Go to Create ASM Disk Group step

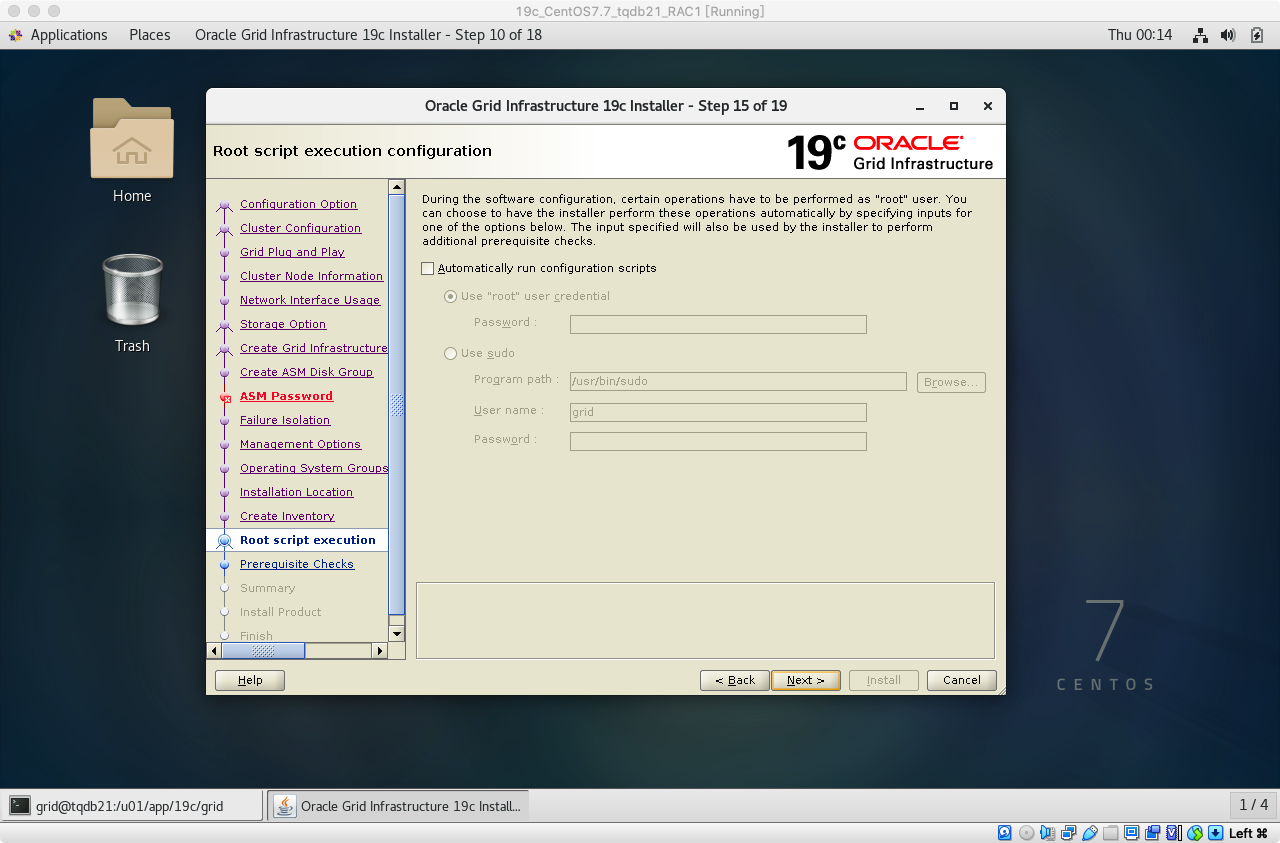(306, 372)
